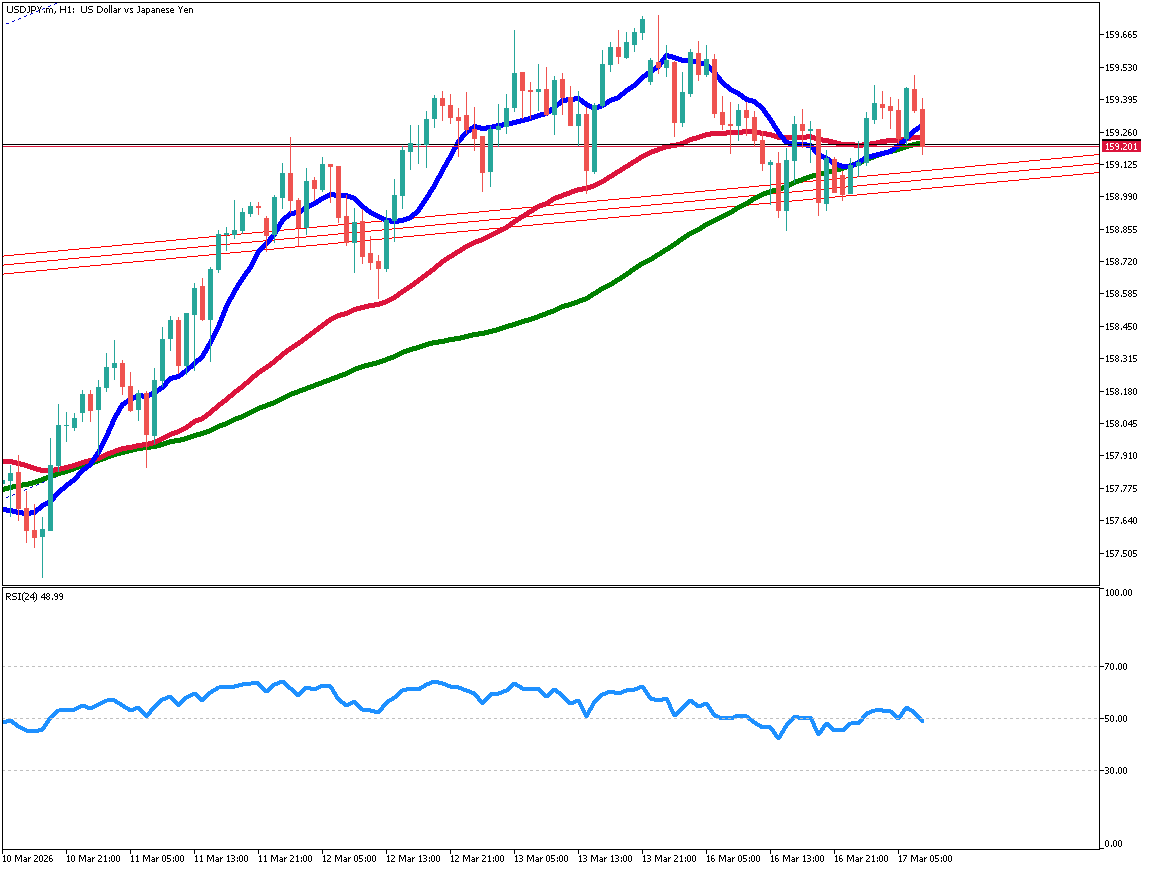Click the 10 Mar 2026 date label
The image size is (1152, 870).
tap(28, 858)
